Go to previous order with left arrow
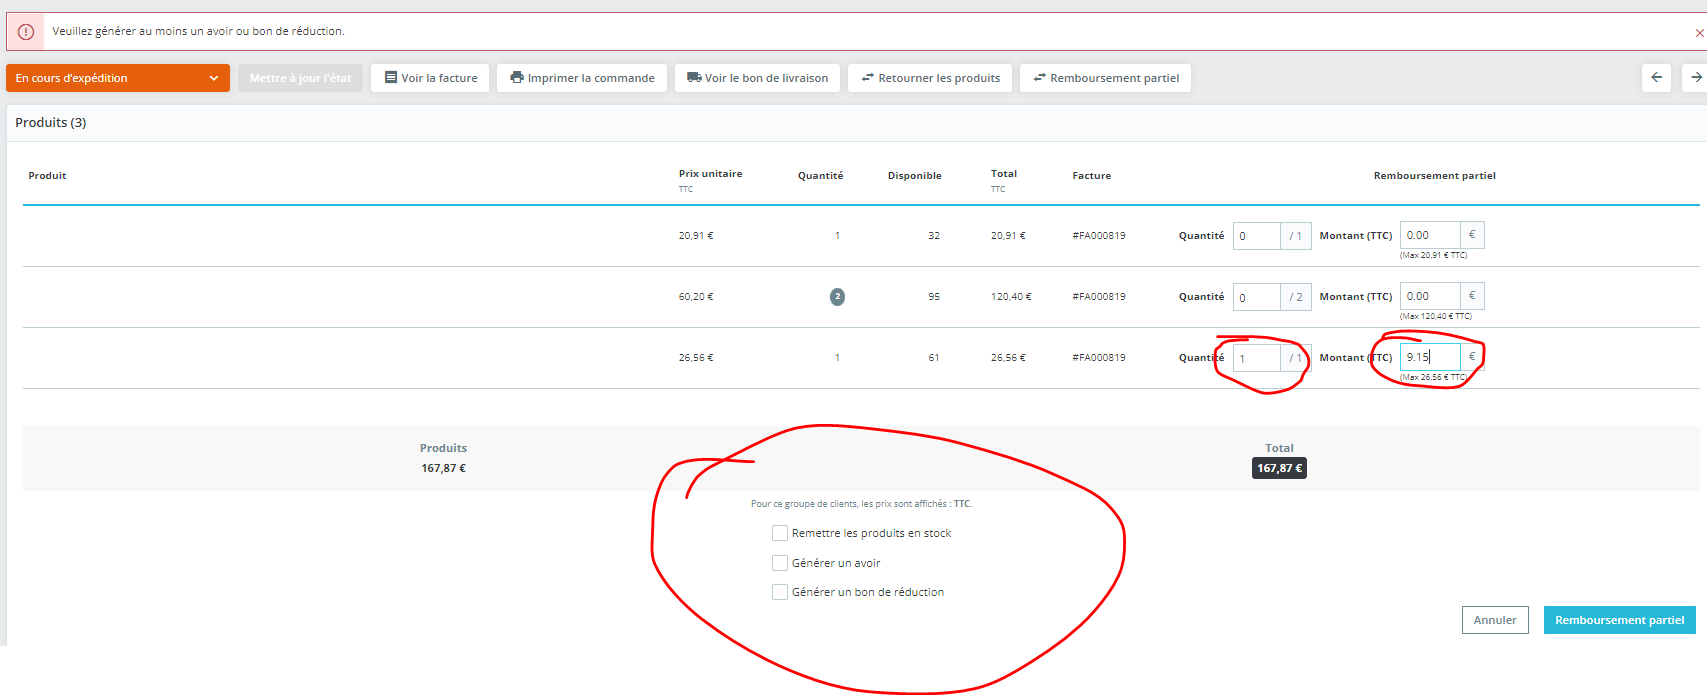Screen dimensions: 1707x695 1657,78
